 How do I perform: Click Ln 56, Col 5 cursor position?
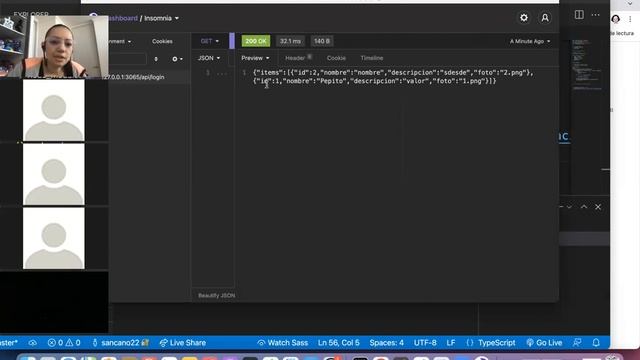338,343
